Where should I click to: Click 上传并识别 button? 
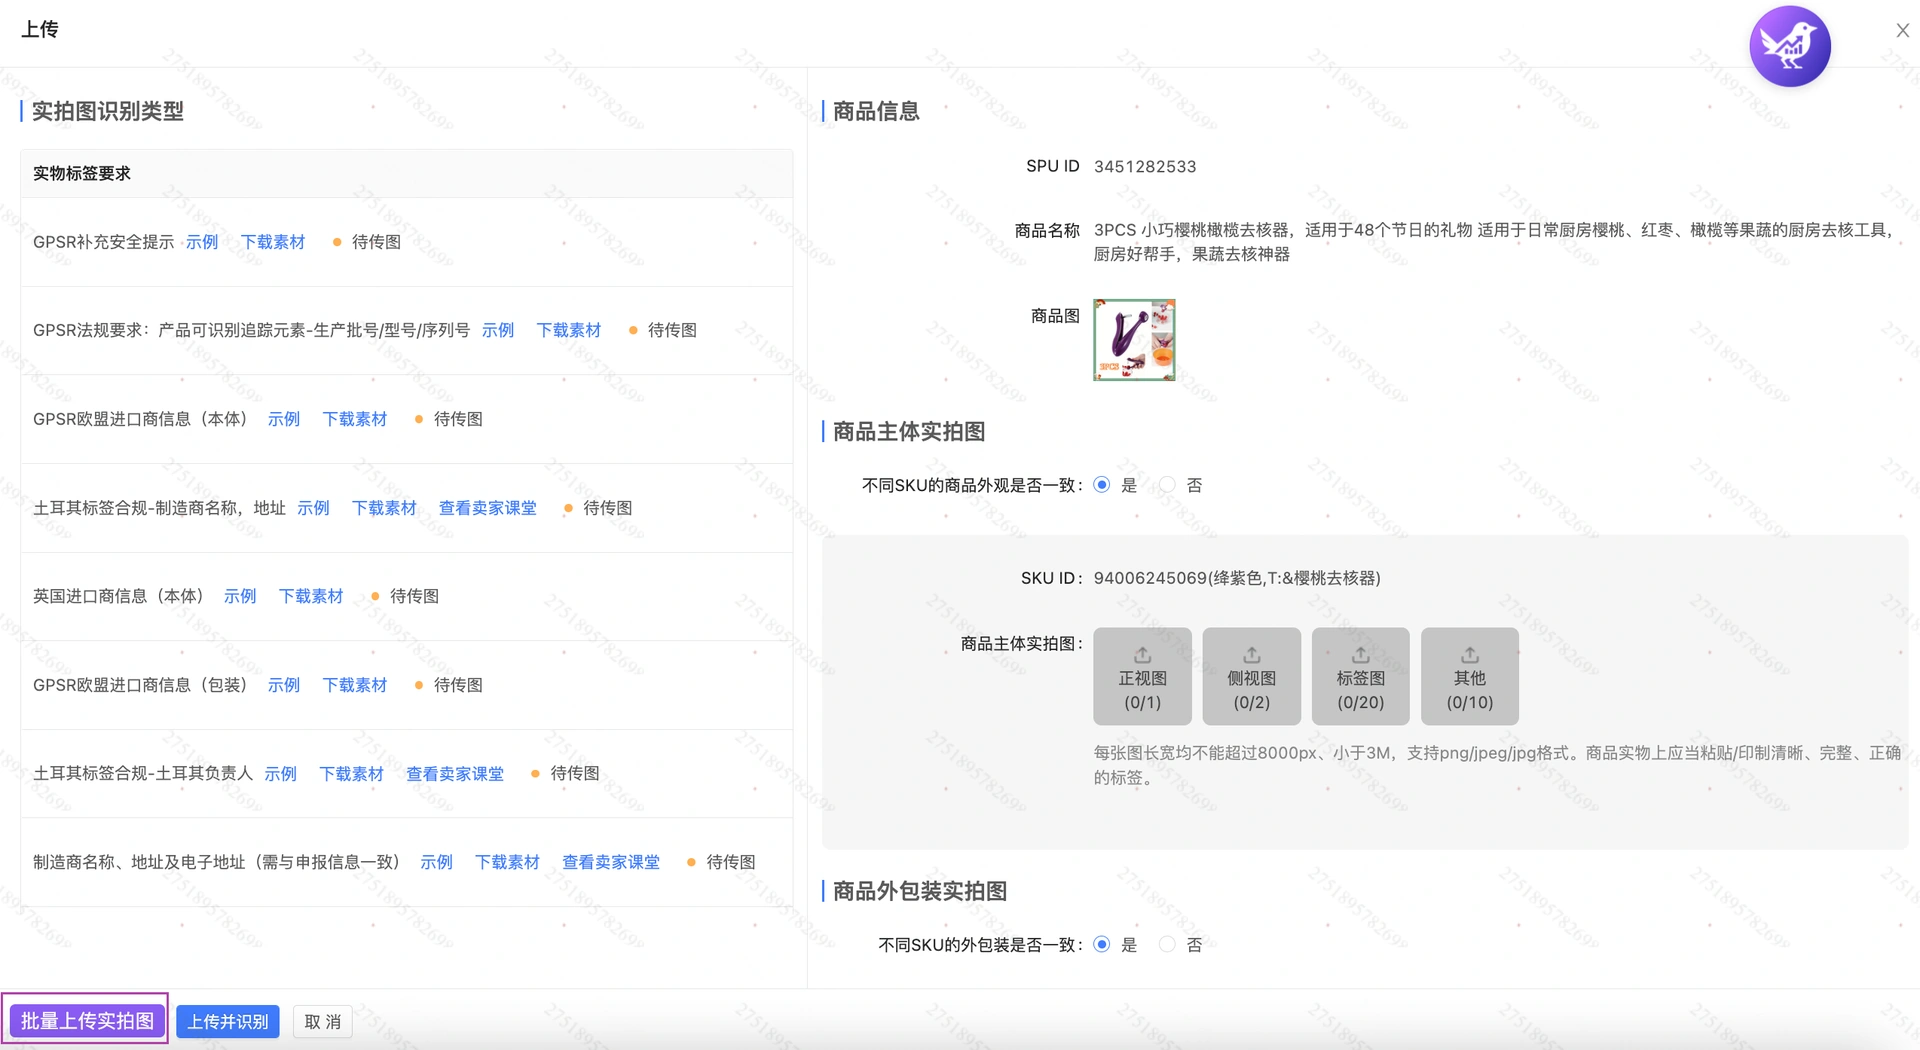(x=228, y=1021)
